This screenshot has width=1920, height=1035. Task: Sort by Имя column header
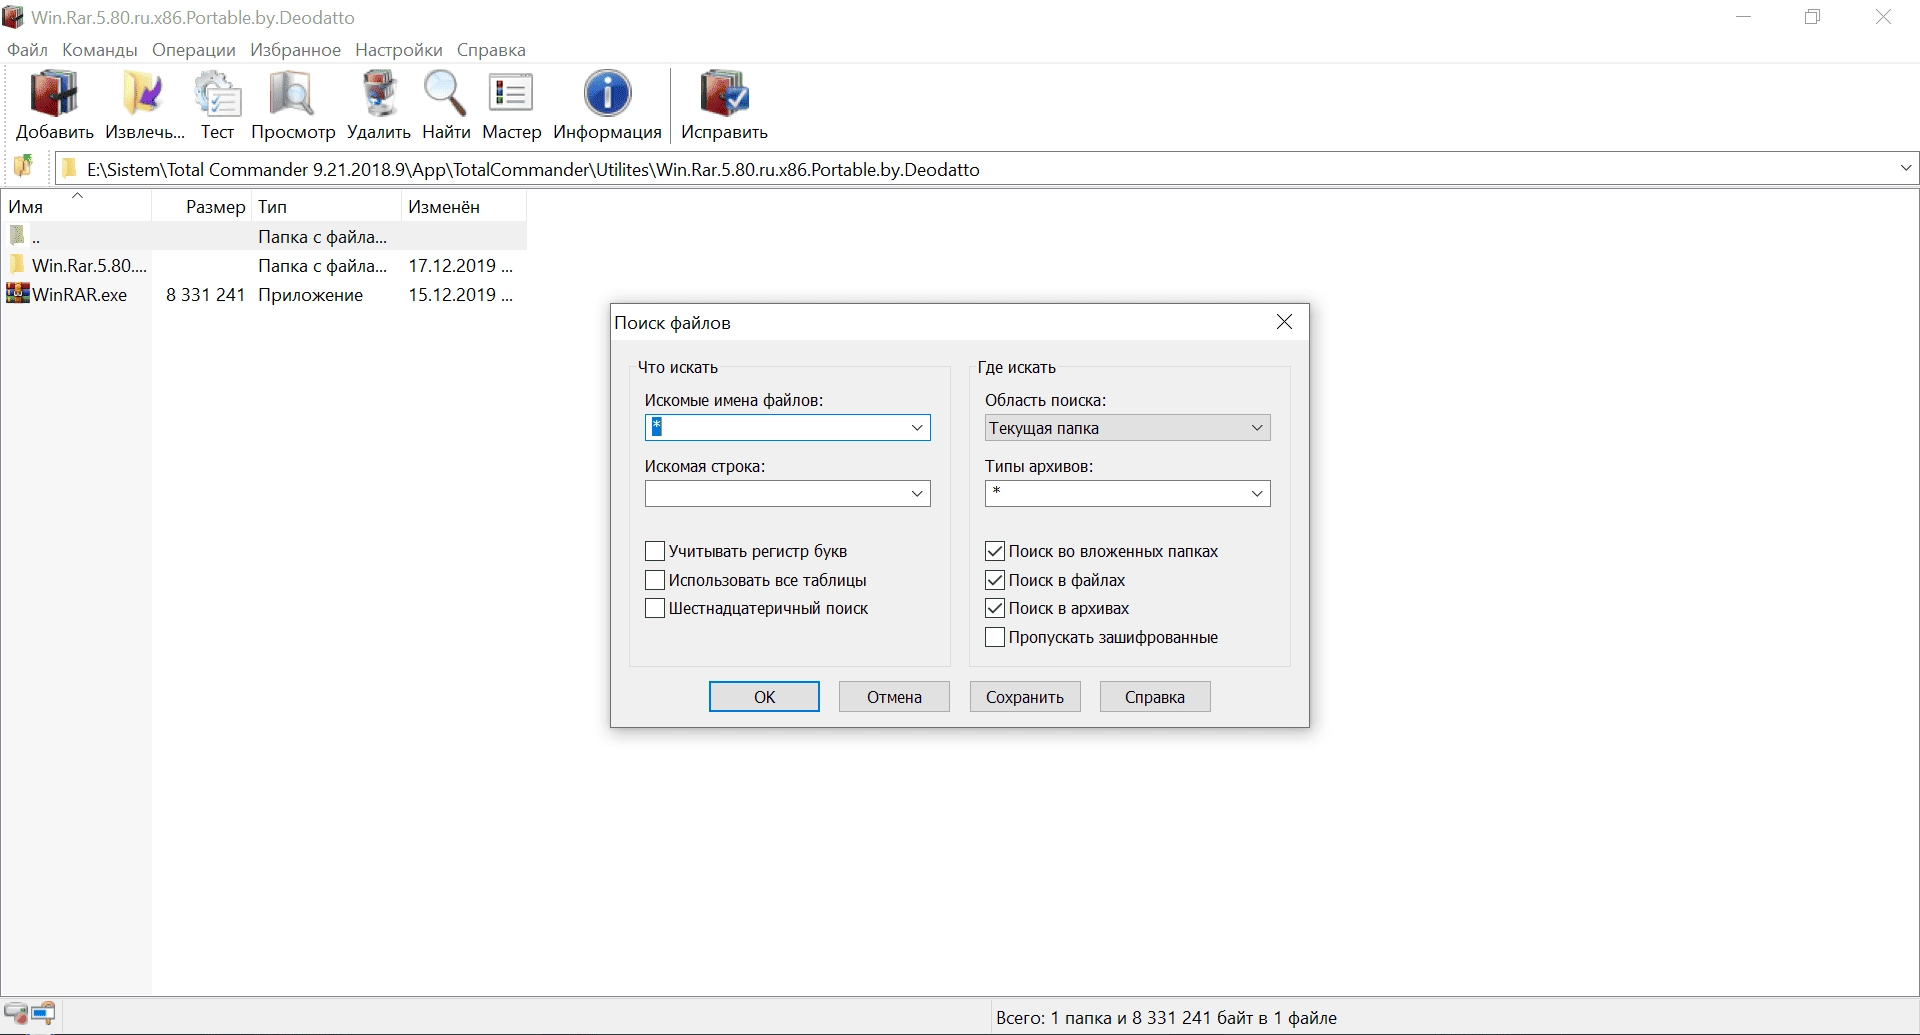coord(76,207)
